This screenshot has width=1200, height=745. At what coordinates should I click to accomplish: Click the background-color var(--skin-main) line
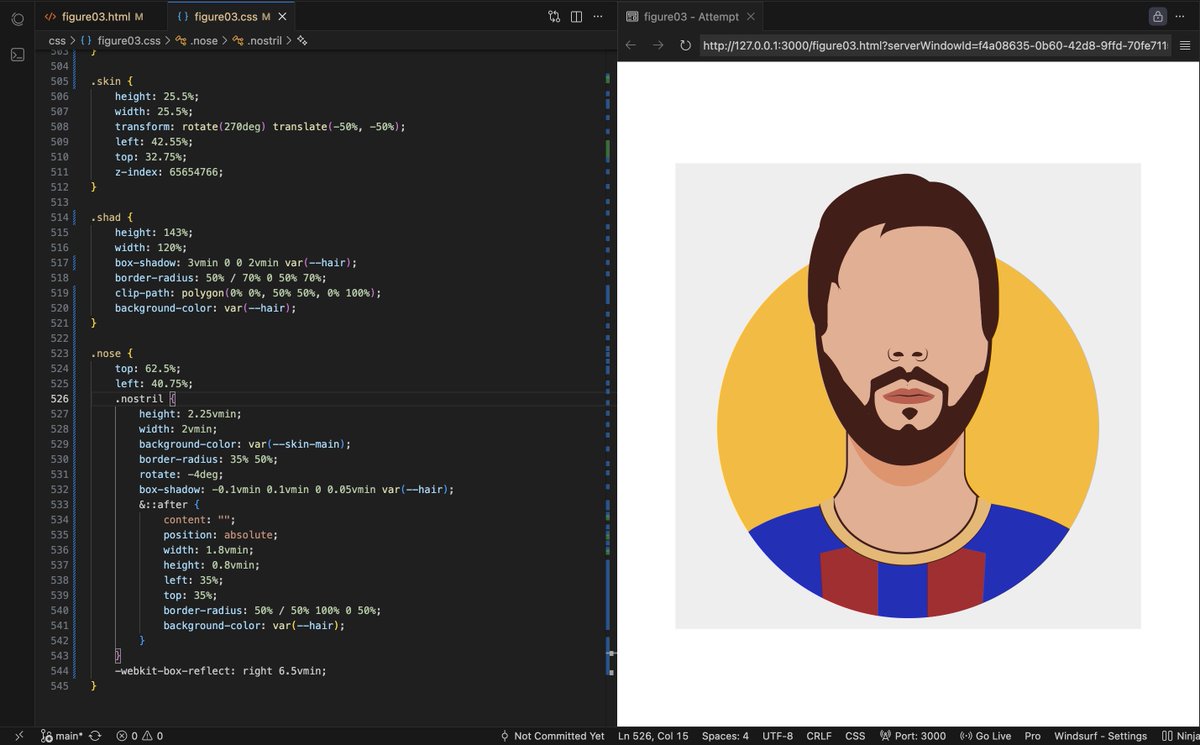[246, 444]
